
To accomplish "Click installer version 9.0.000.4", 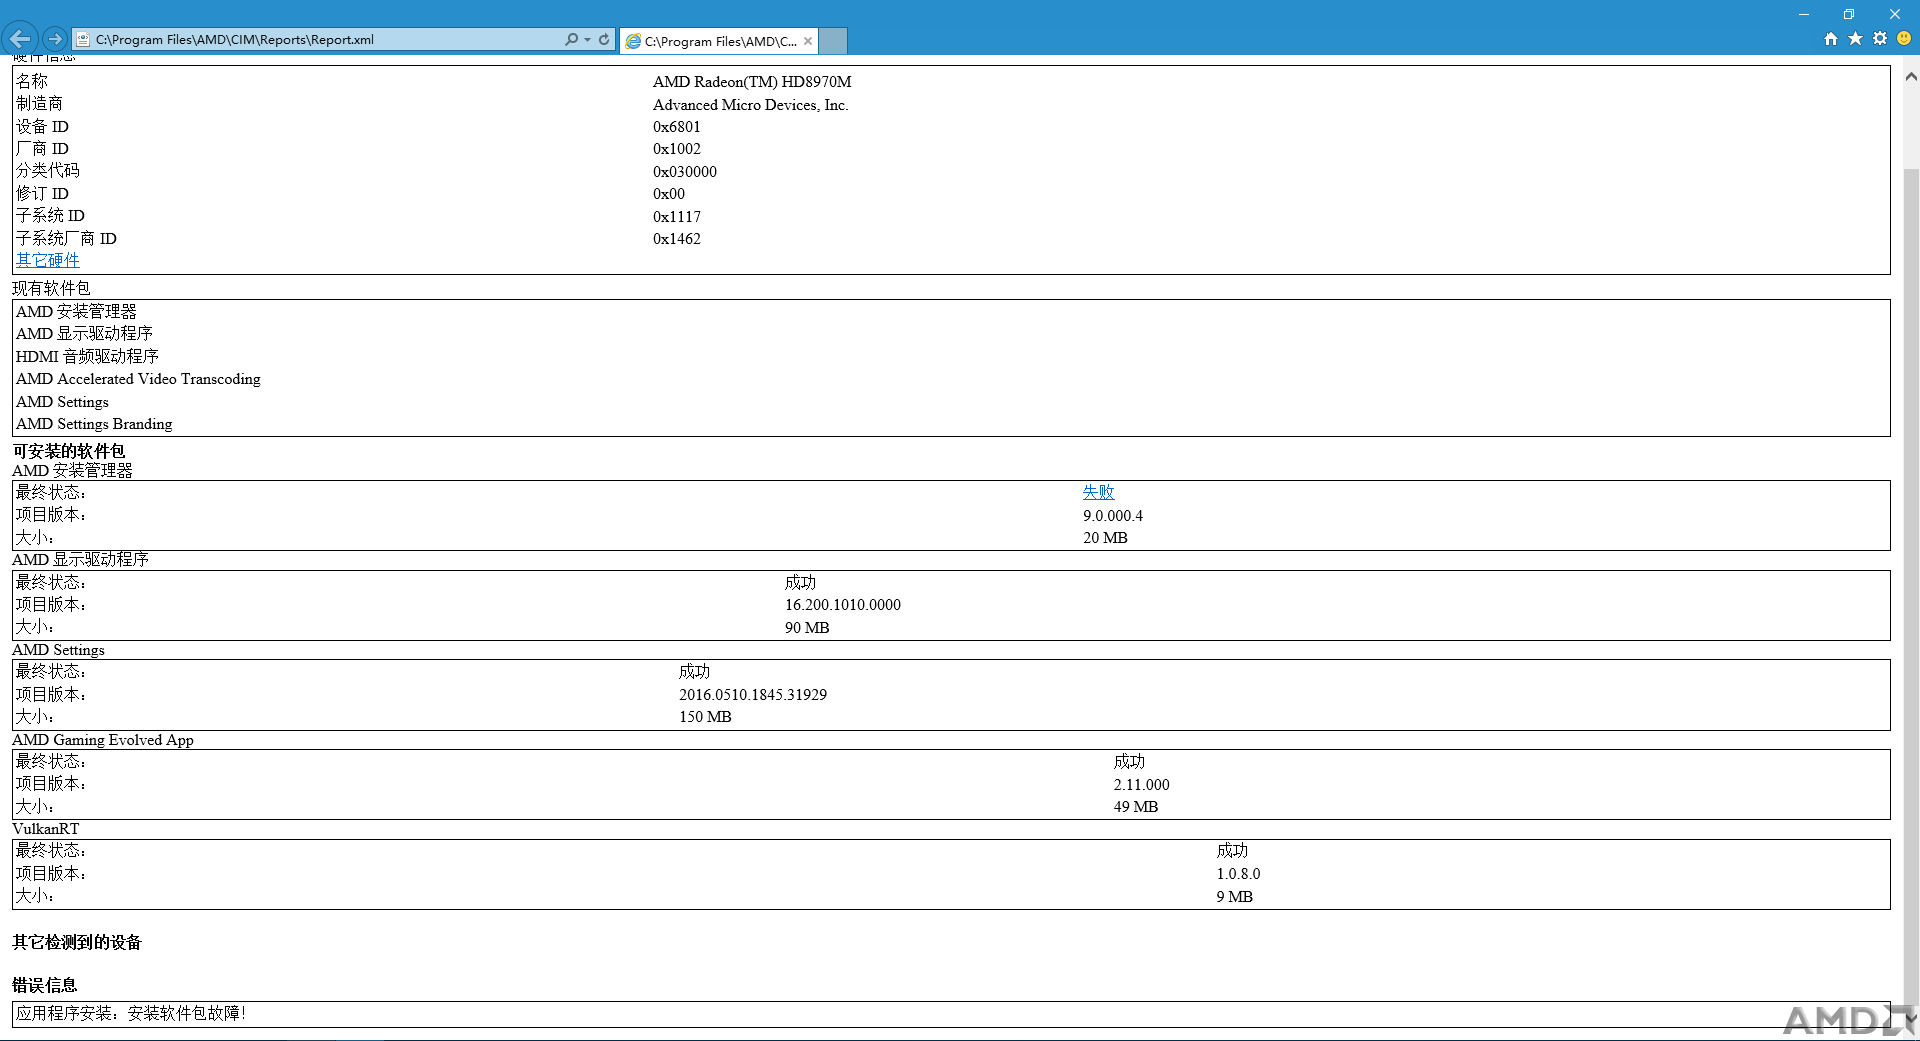I will 1113,516.
